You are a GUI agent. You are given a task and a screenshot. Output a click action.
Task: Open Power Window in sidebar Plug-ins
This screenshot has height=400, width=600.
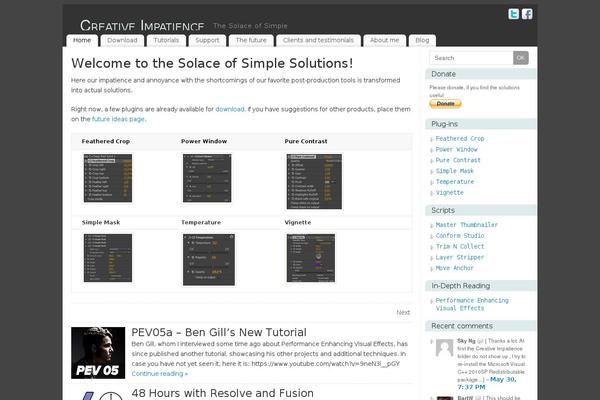click(x=457, y=149)
